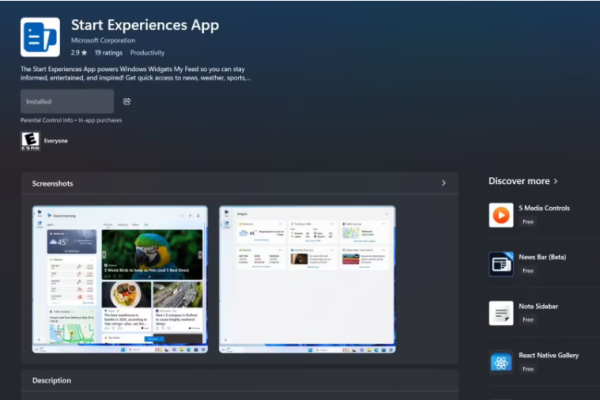Click the Description section heading
The height and width of the screenshot is (400, 600).
coord(52,380)
